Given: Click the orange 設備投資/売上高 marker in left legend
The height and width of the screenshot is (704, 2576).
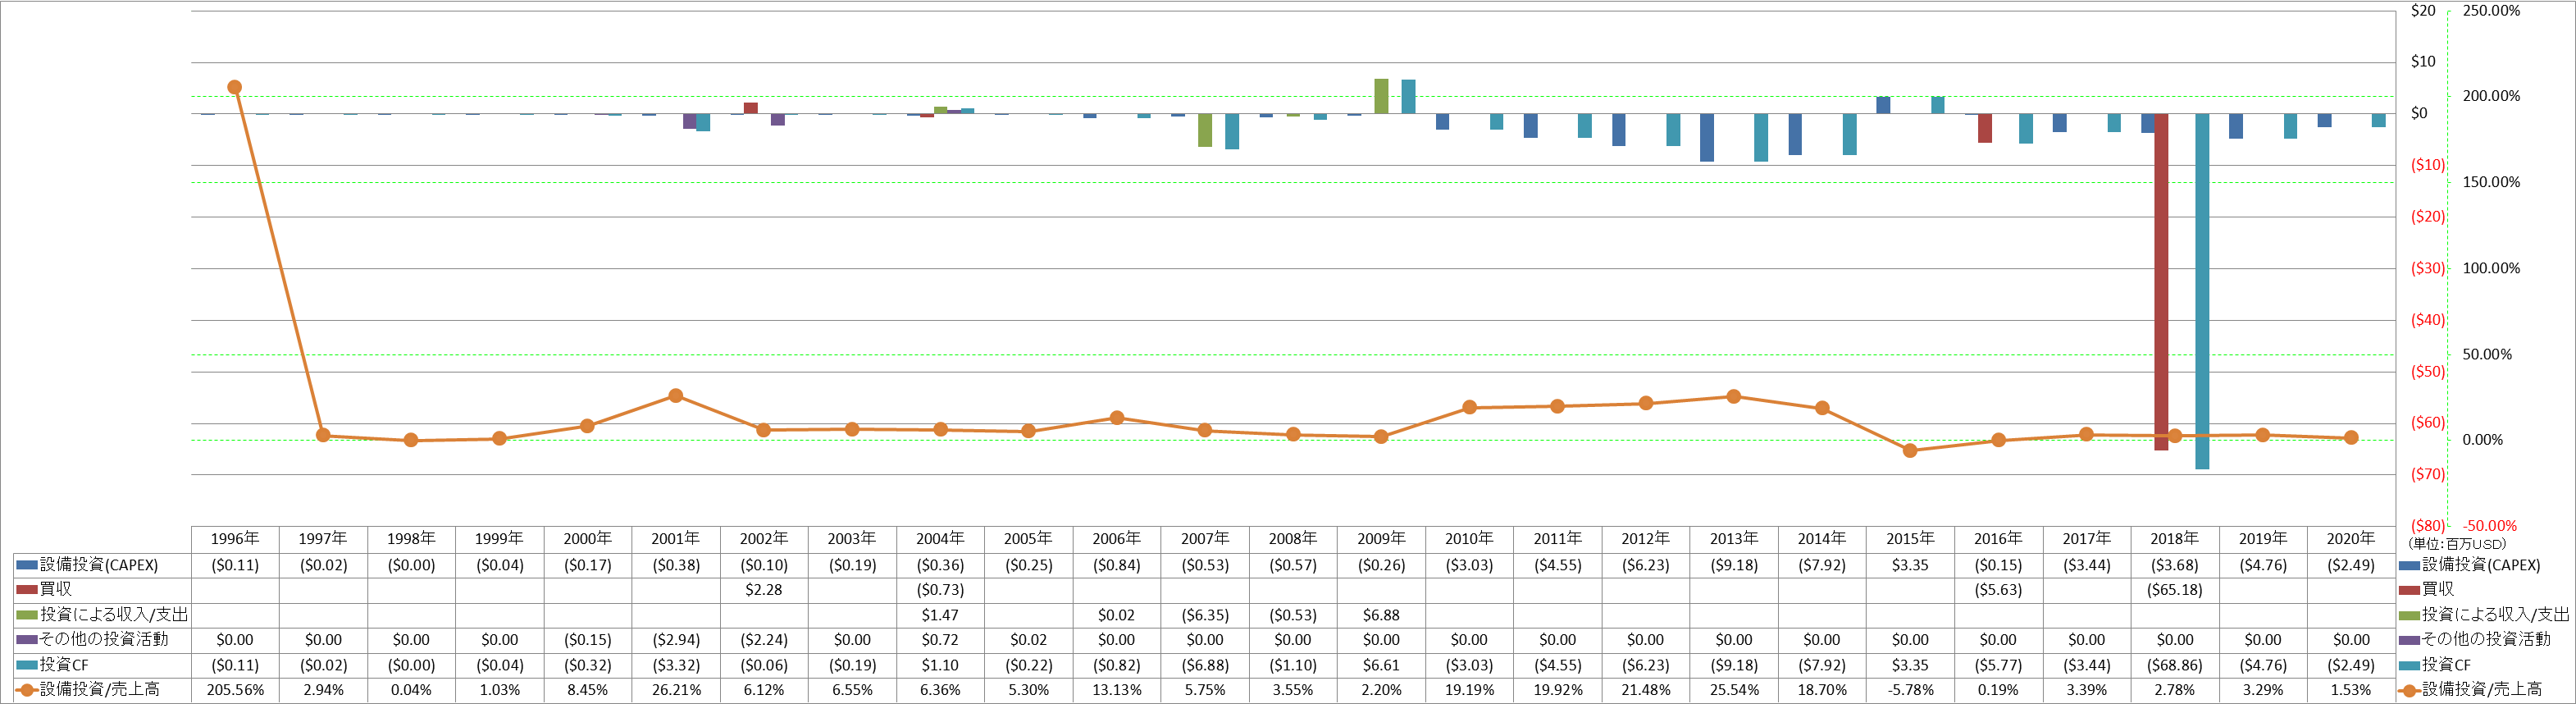Looking at the screenshot, I should click(26, 690).
